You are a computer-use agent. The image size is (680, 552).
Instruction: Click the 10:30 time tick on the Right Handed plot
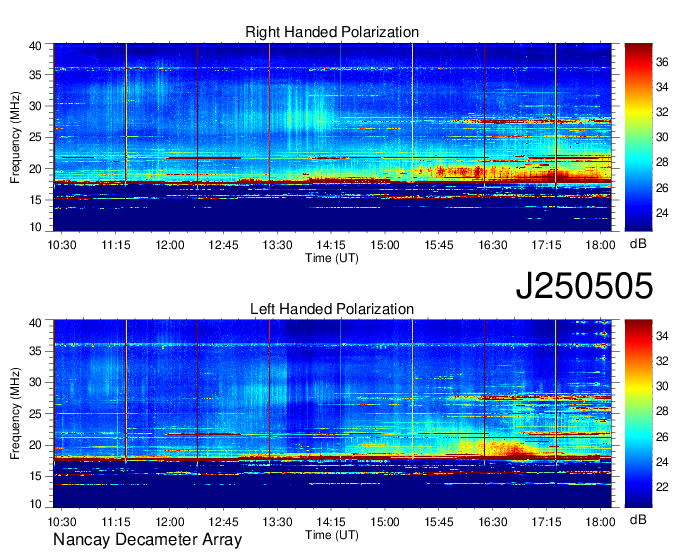click(x=62, y=245)
